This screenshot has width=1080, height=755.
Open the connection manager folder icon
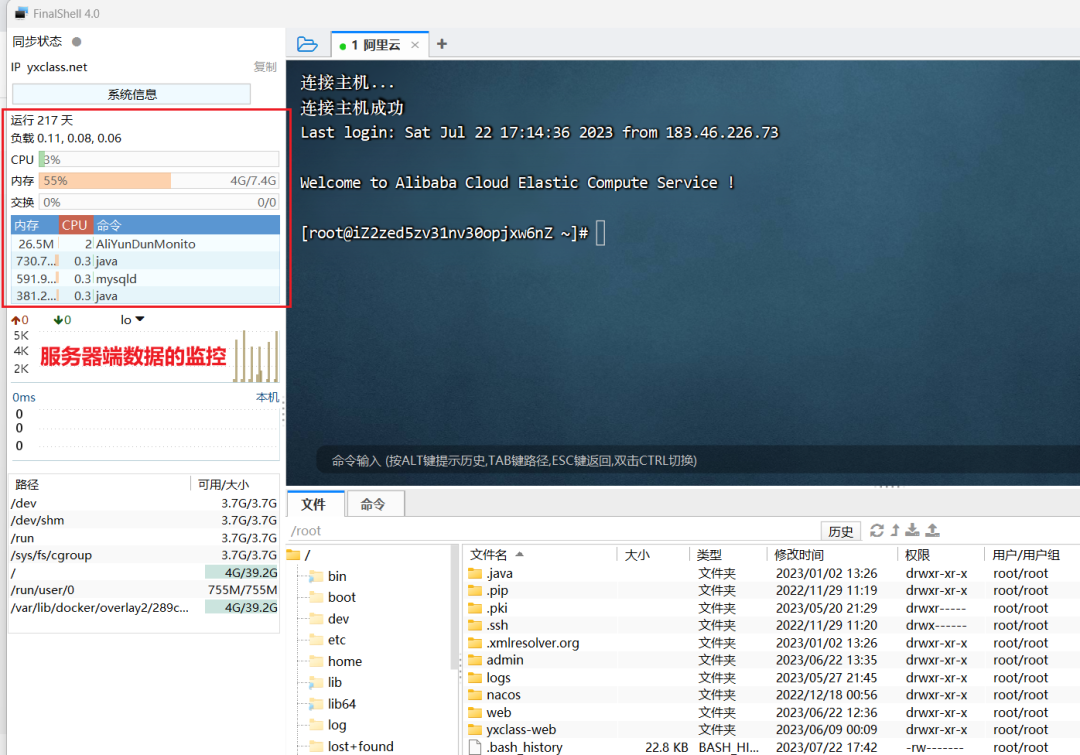click(x=306, y=43)
